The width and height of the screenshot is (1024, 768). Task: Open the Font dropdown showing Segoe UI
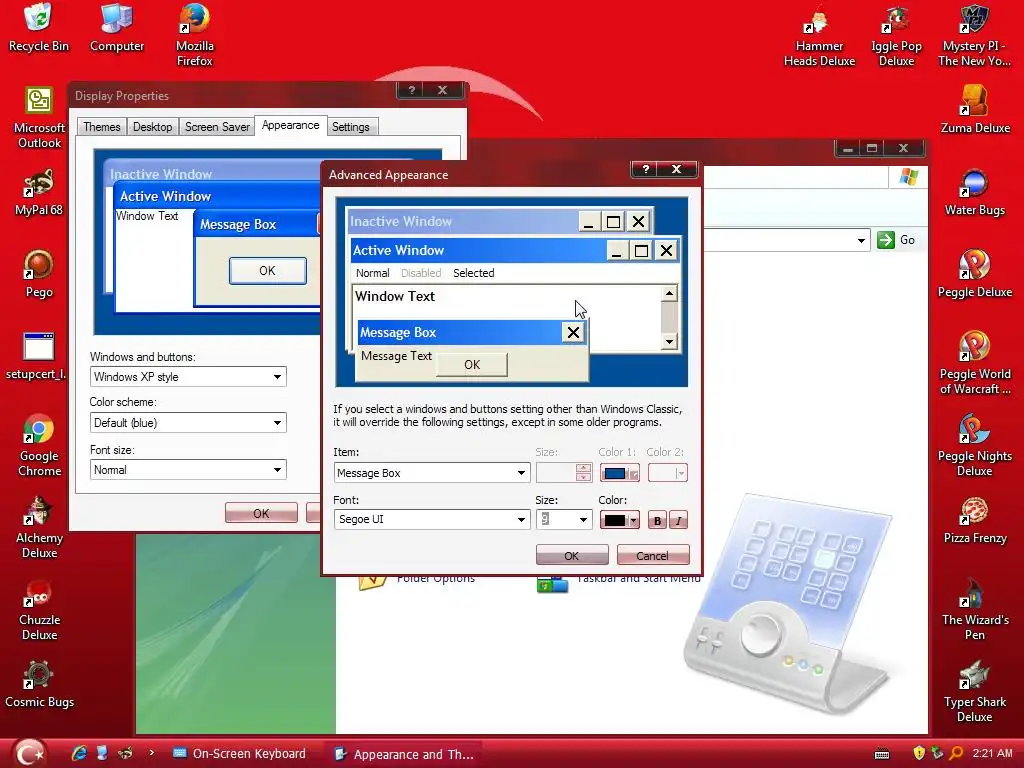(432, 519)
